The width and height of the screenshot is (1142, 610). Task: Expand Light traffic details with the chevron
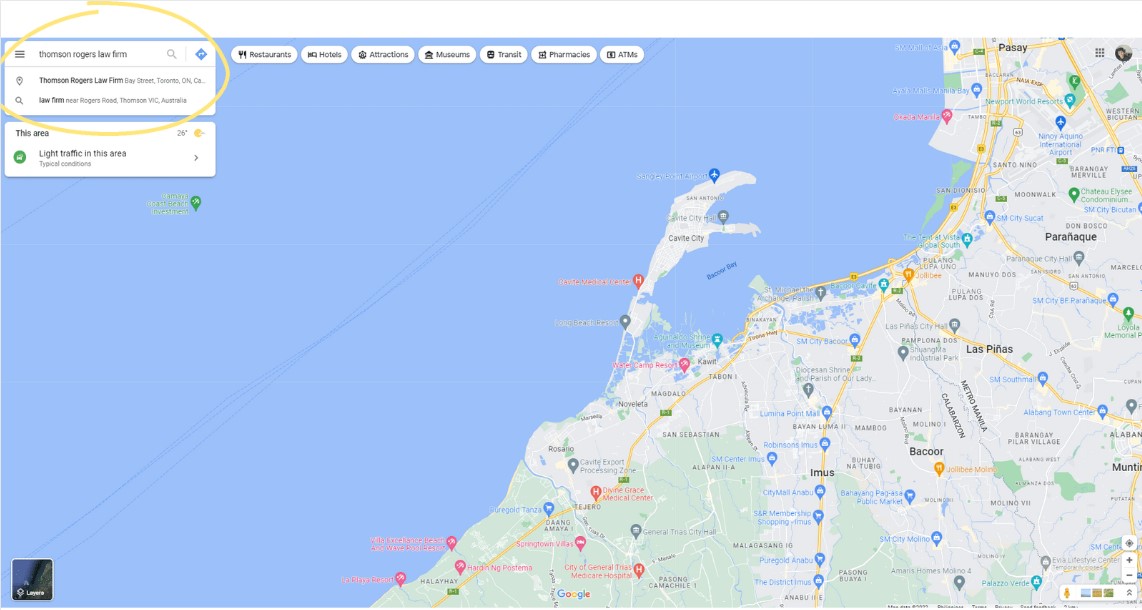pyautogui.click(x=197, y=155)
